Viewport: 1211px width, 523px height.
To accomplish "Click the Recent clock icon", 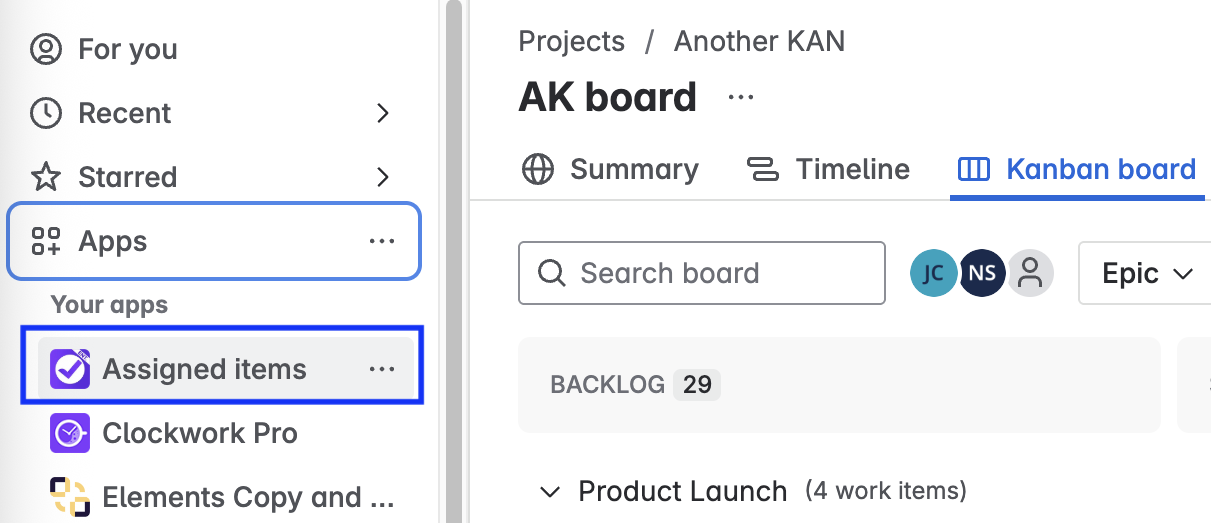I will [46, 113].
